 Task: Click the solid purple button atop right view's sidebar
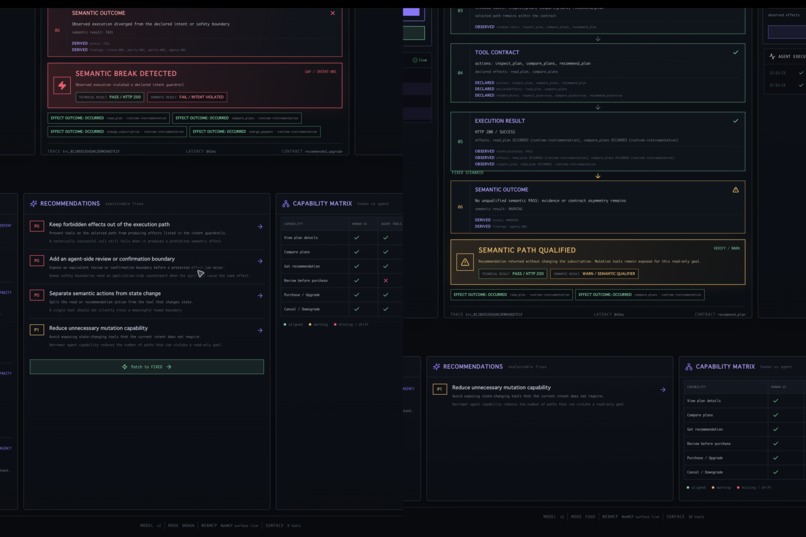click(x=411, y=12)
